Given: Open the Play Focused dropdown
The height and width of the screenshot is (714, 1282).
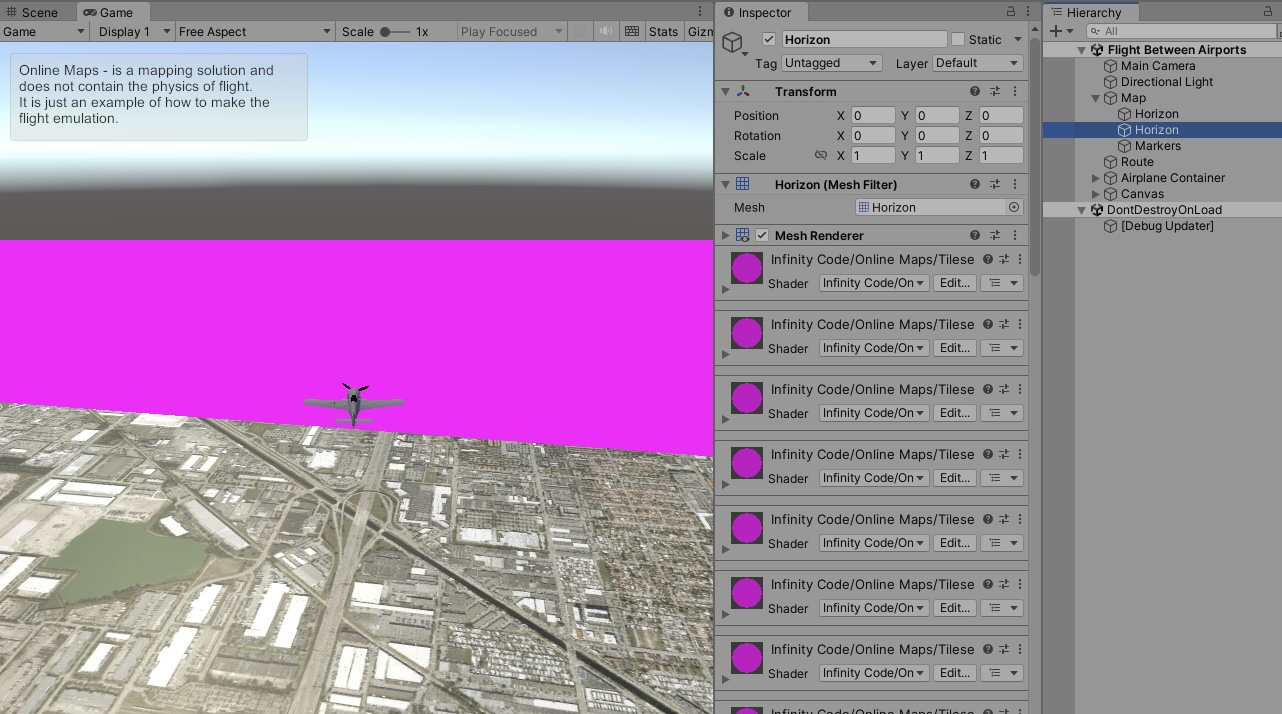Looking at the screenshot, I should point(511,31).
